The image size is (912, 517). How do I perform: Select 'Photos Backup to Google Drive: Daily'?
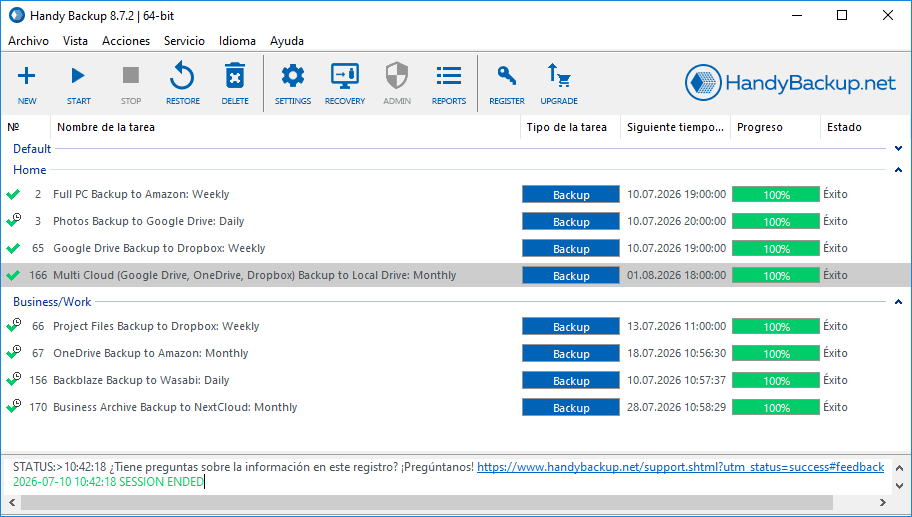[148, 221]
